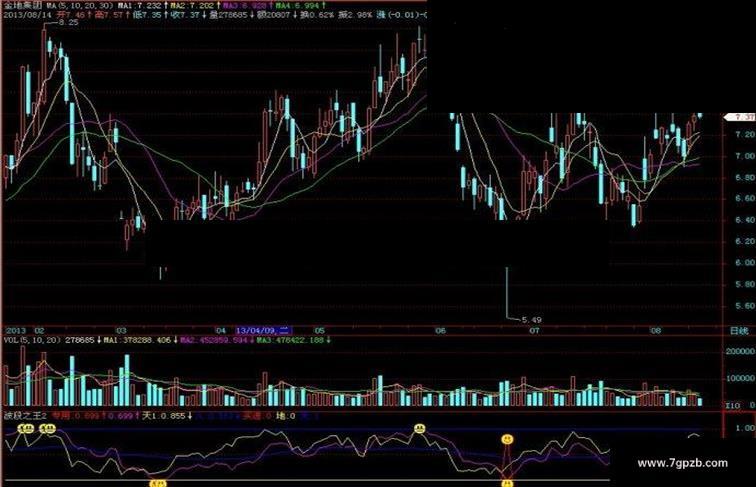Image resolution: width=756 pixels, height=487 pixels.
Task: Click the 7.00 price axis label
Action: pyautogui.click(x=745, y=156)
